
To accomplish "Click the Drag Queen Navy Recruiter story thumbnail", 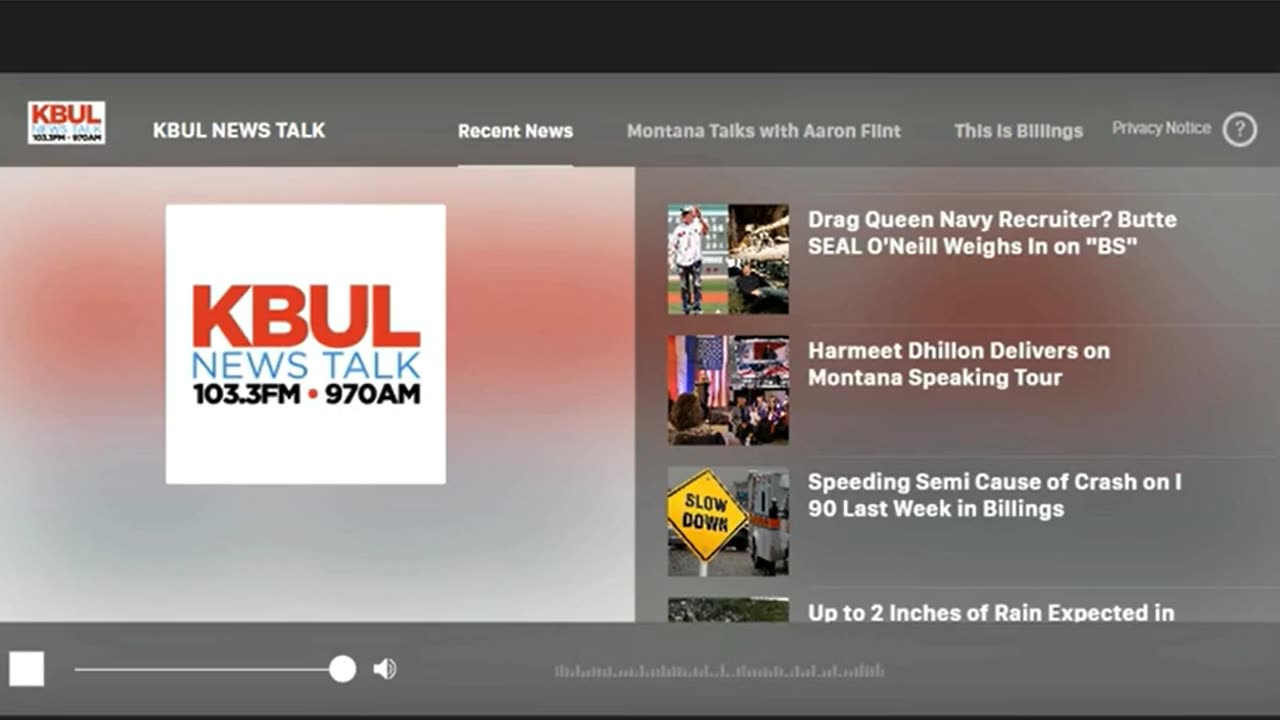I will [x=728, y=259].
